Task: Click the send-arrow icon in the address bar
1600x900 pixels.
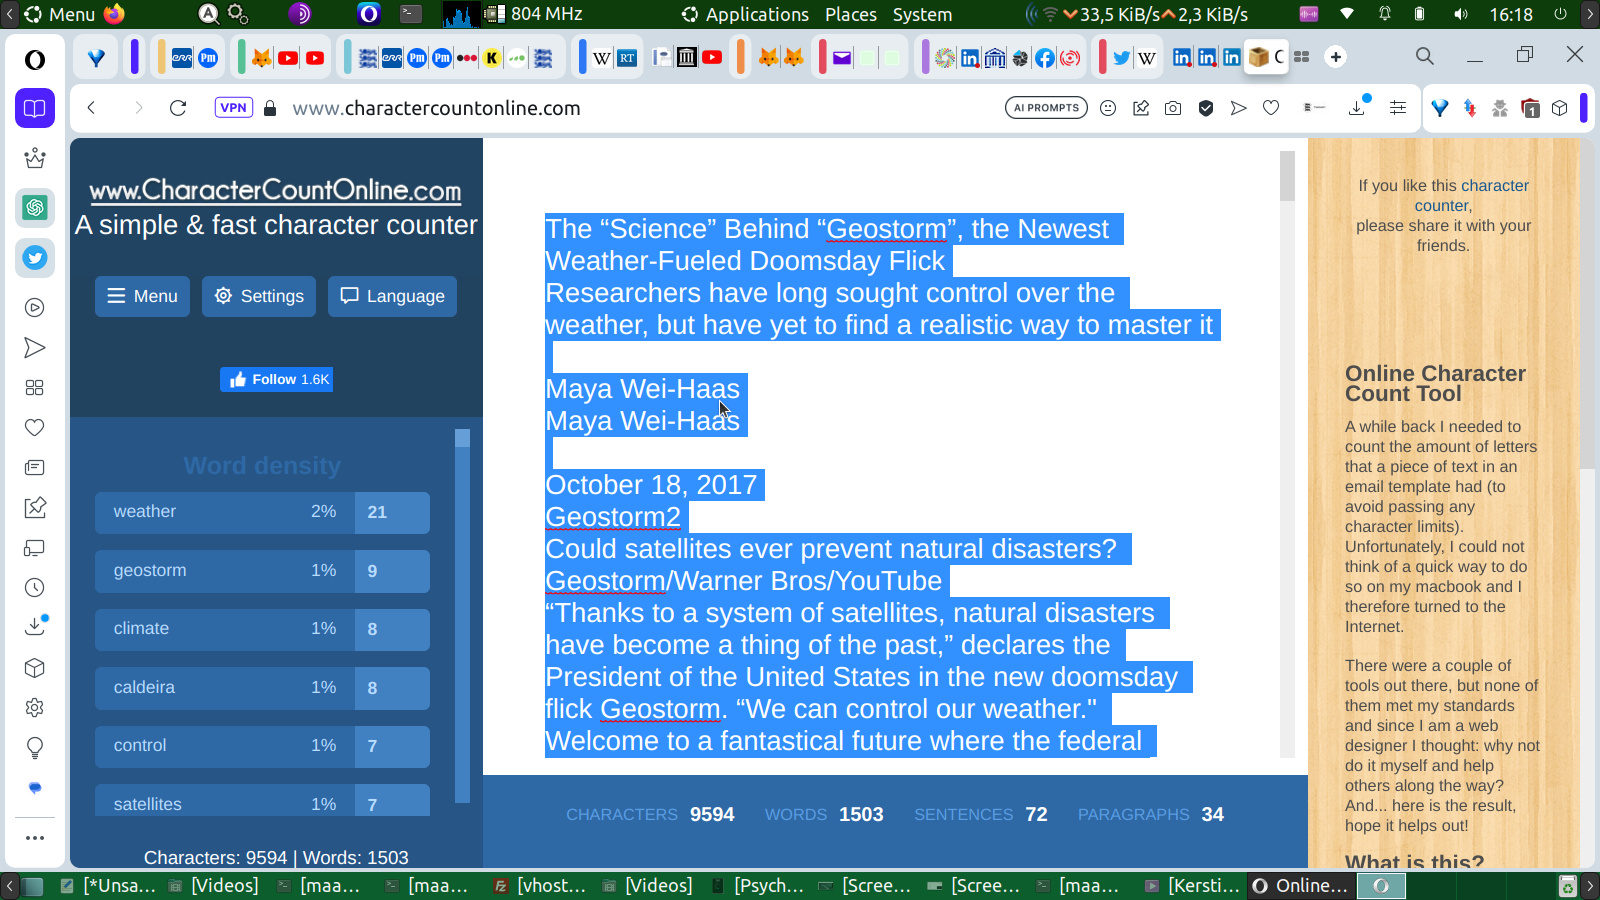Action: coord(1239,108)
